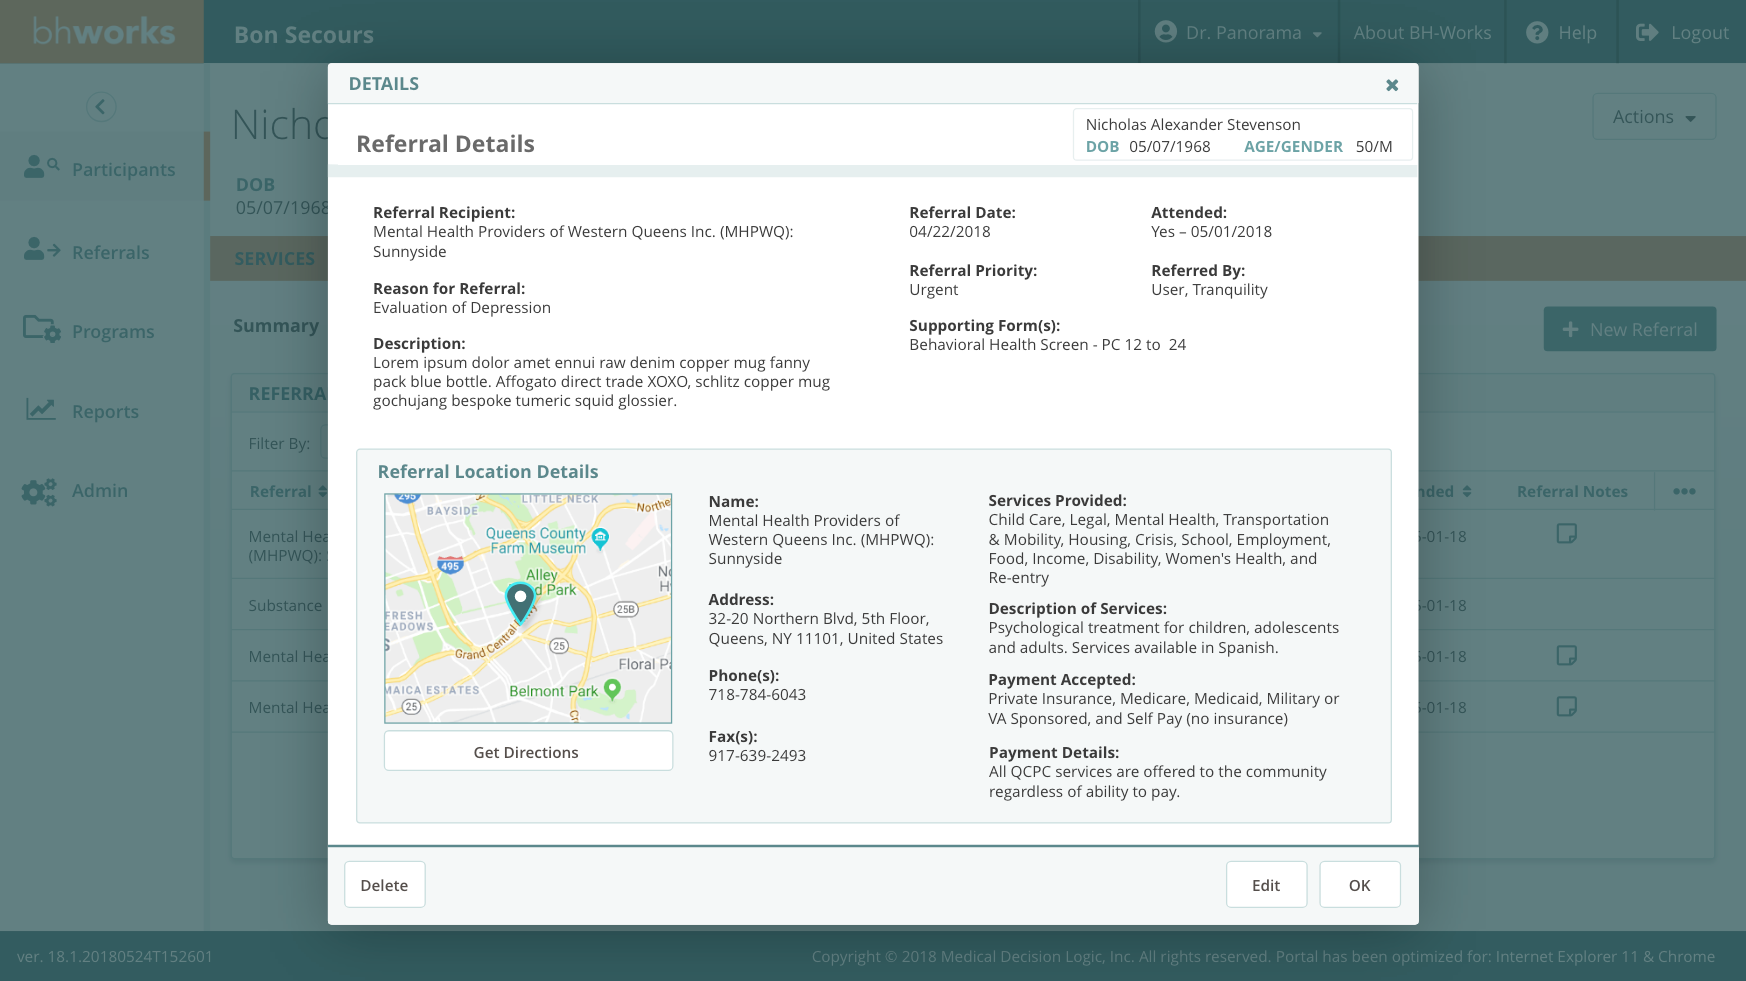Click the Programs folder icon
This screenshot has width=1746, height=981.
tap(42, 329)
